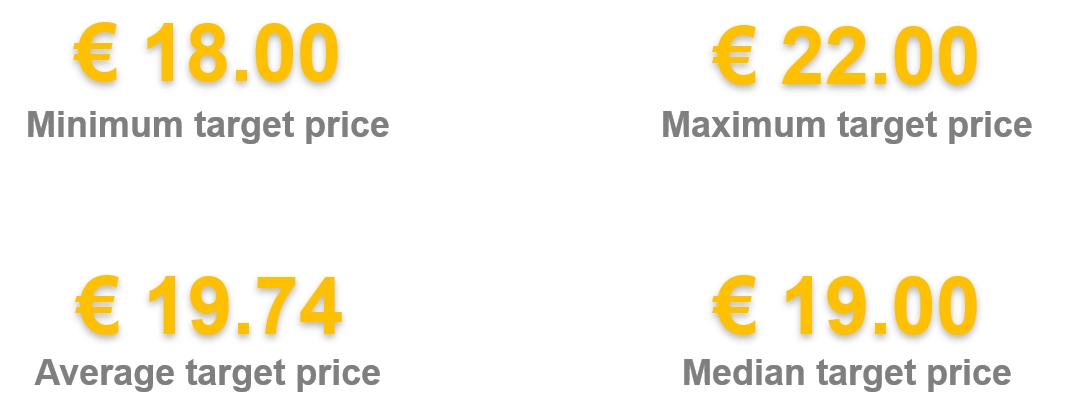1067x418 pixels.
Task: Select the 22.00 price number
Action: 880,54
